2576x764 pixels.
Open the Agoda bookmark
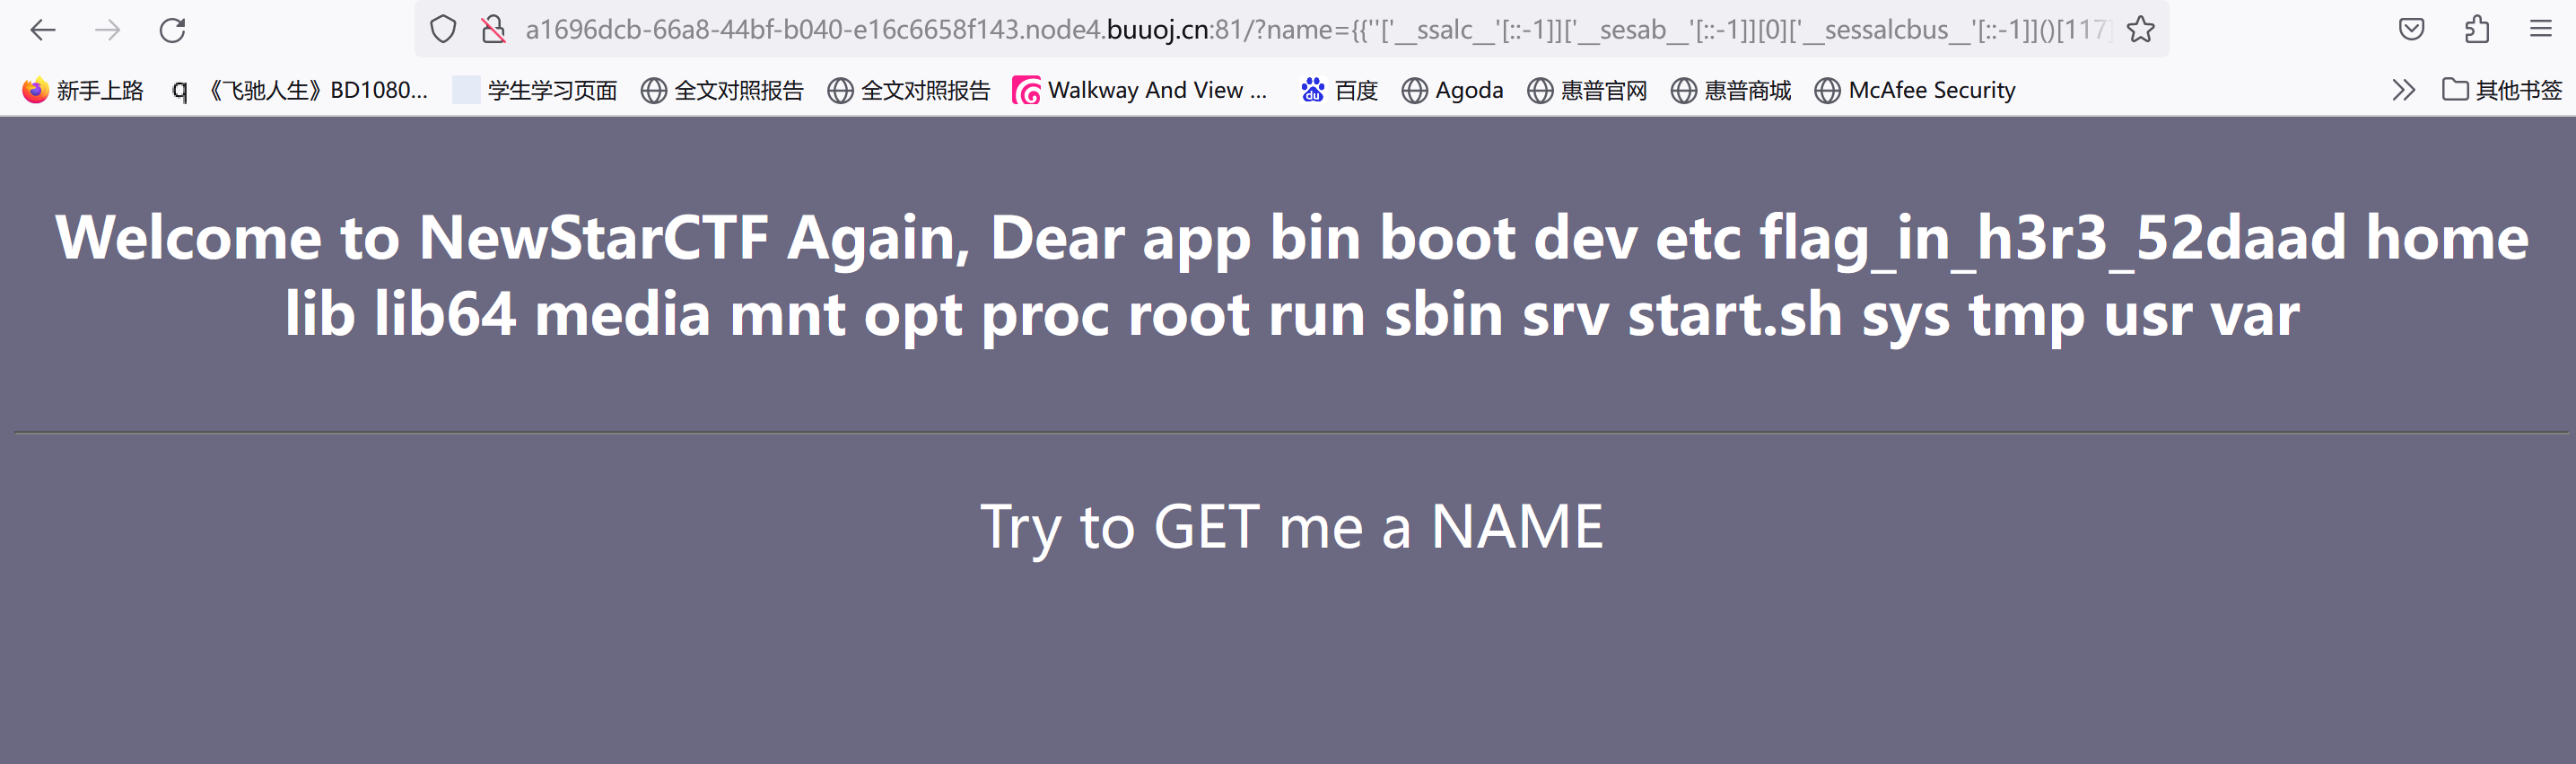pos(1452,90)
